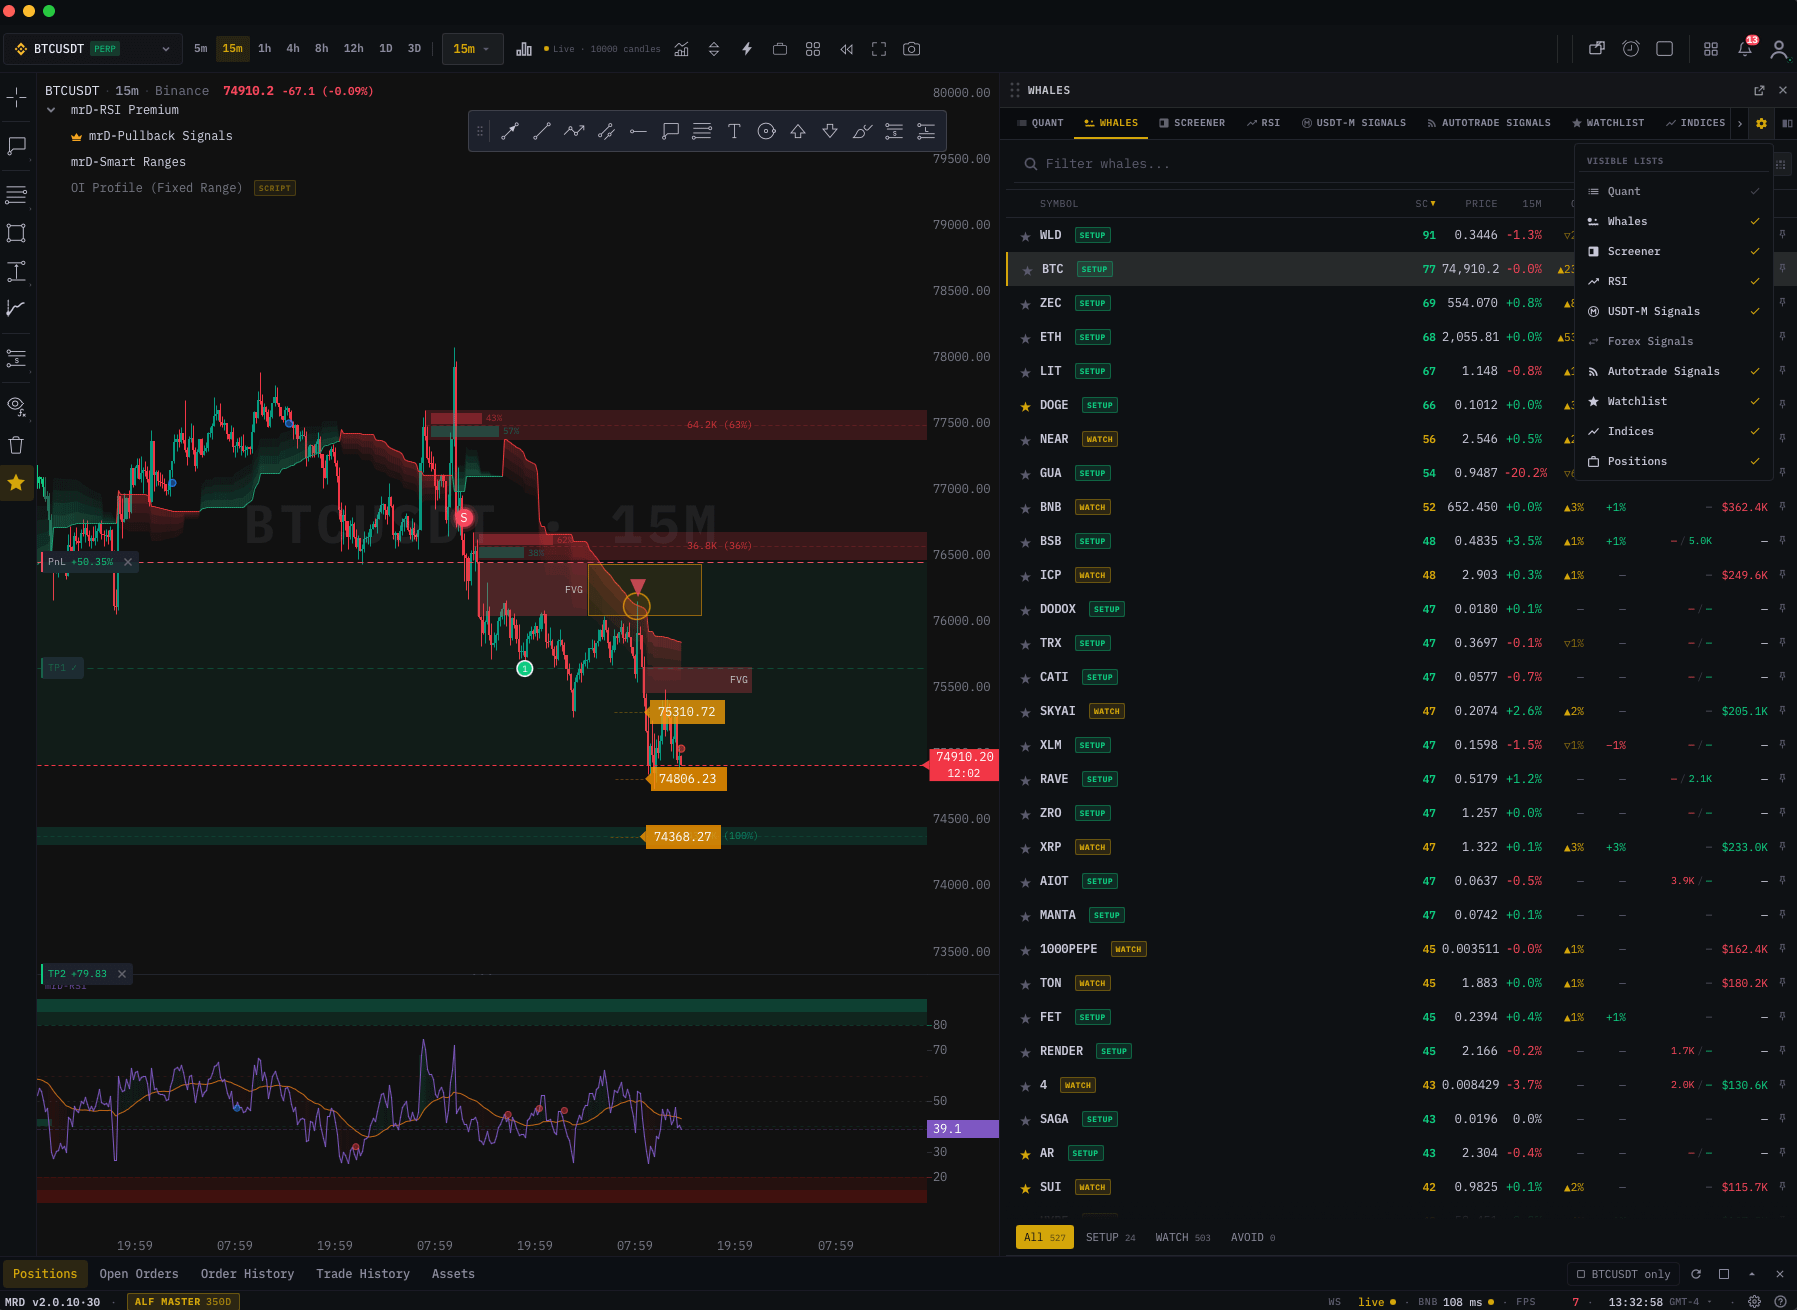Open the chart layout grid icon

tap(813, 49)
